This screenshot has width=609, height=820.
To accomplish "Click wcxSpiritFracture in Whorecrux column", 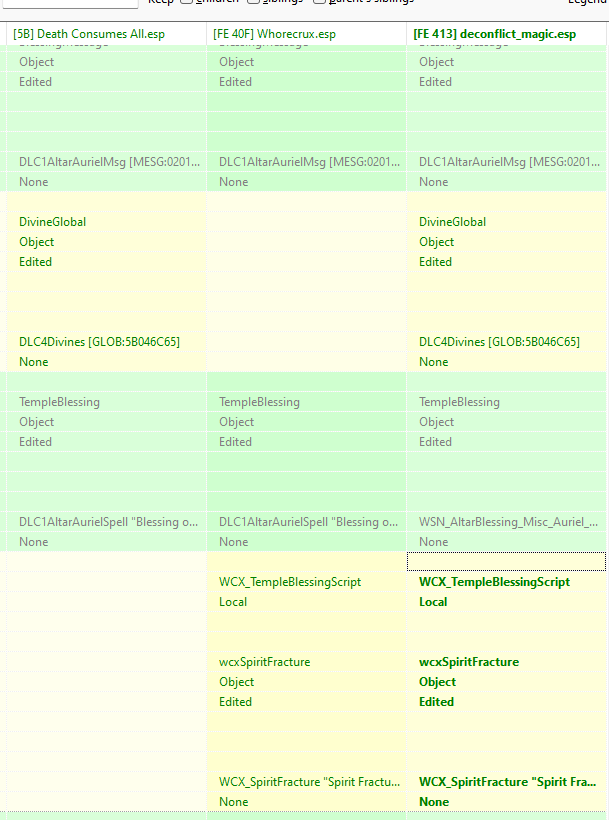I will click(x=265, y=662).
